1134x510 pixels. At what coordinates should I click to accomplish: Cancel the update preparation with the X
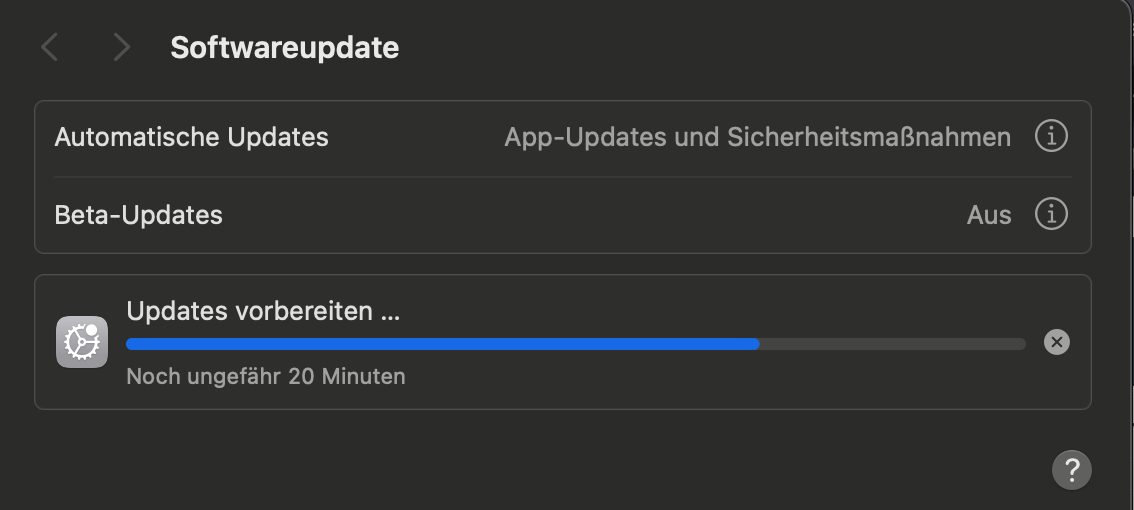coord(1056,342)
